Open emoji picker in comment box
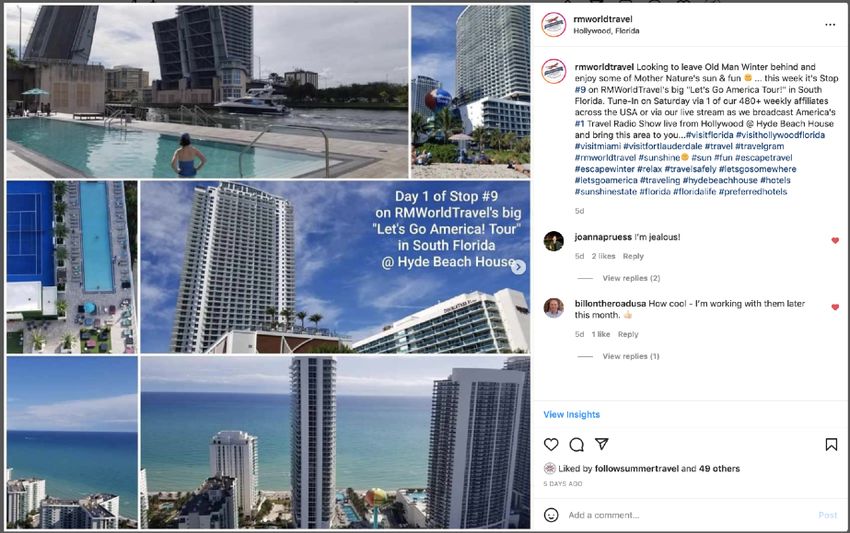Viewport: 850px width, 533px height. [551, 515]
